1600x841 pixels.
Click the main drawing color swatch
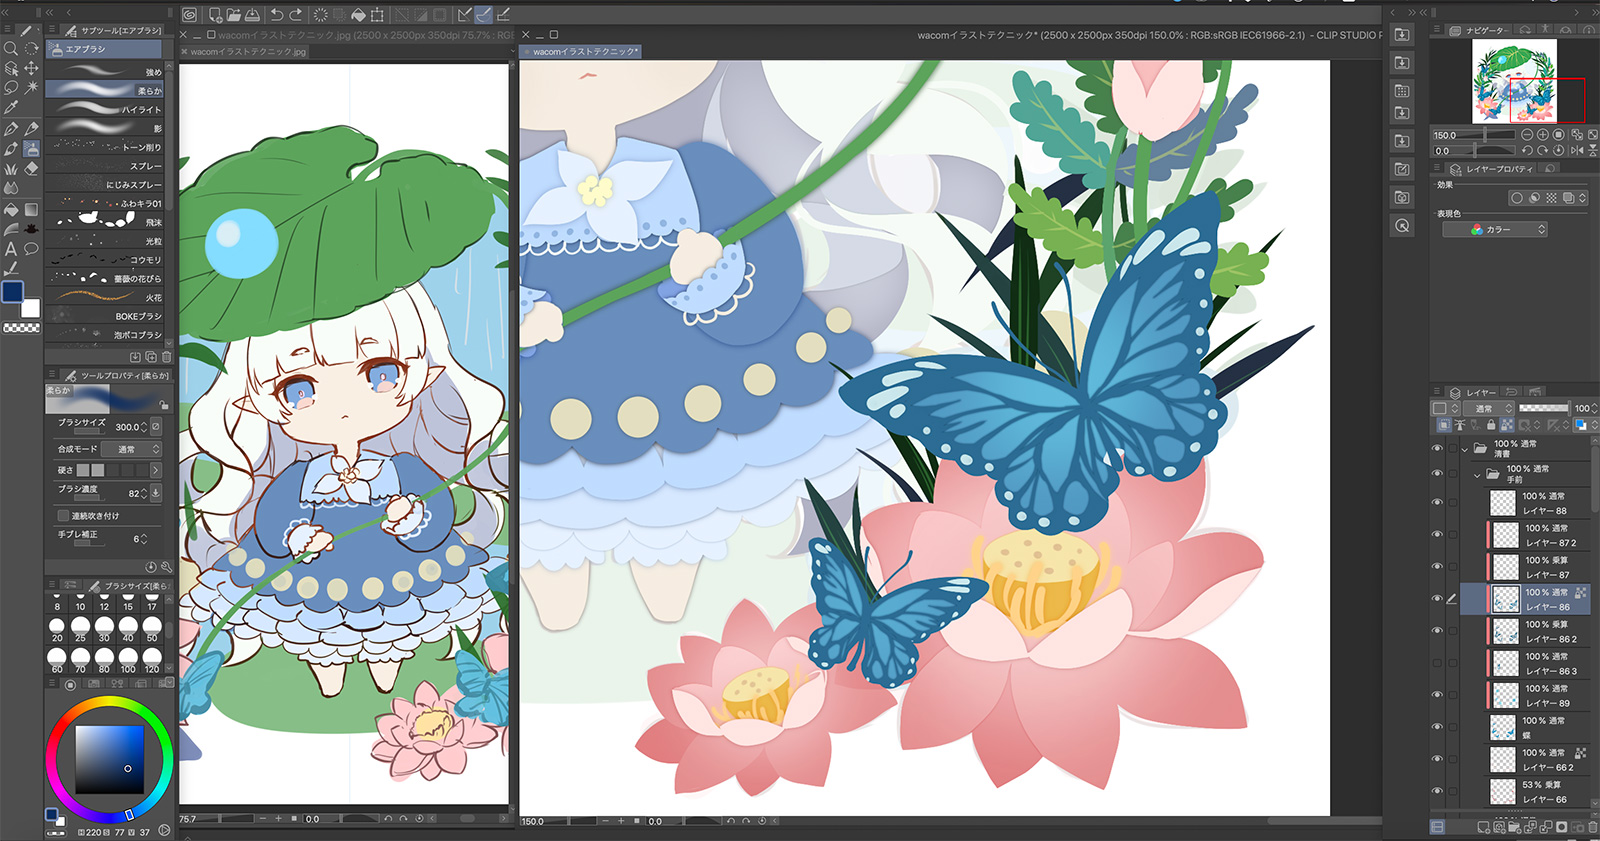tap(13, 292)
